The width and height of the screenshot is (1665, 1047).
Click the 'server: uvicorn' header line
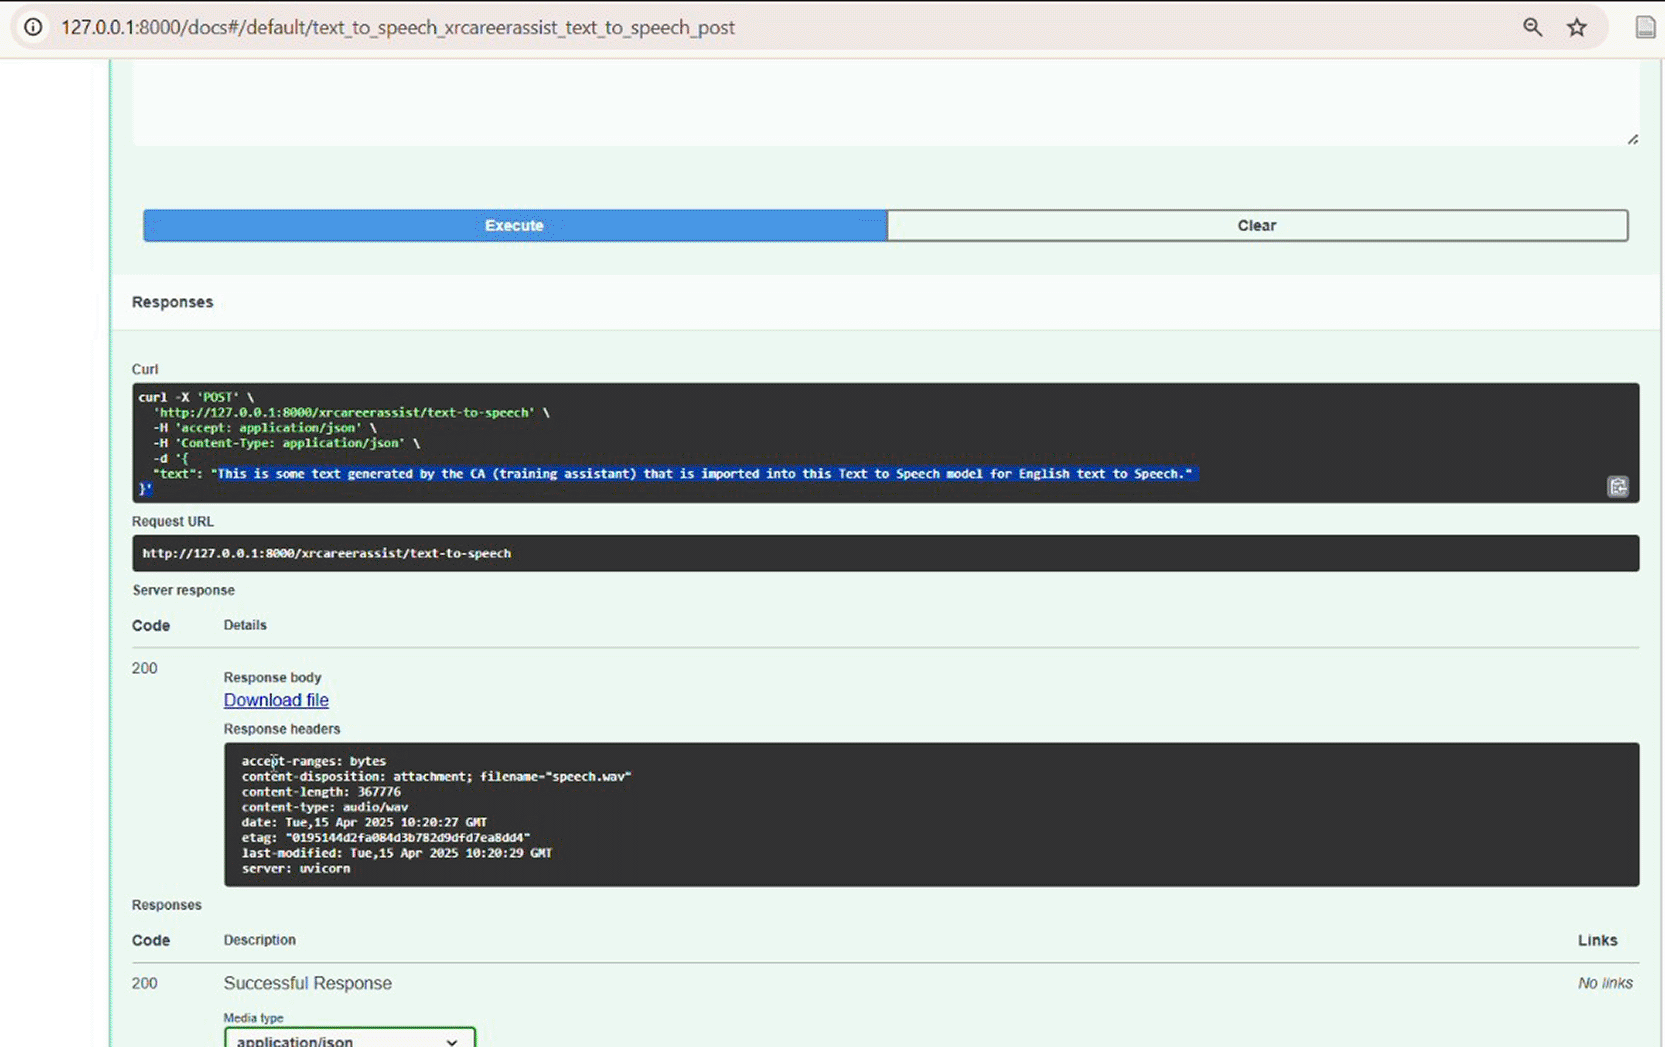296,869
